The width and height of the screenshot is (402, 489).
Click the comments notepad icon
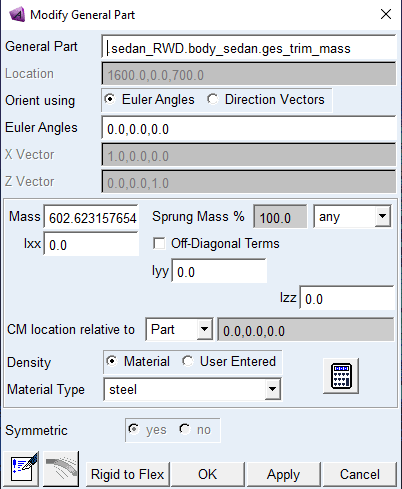tap(21, 469)
